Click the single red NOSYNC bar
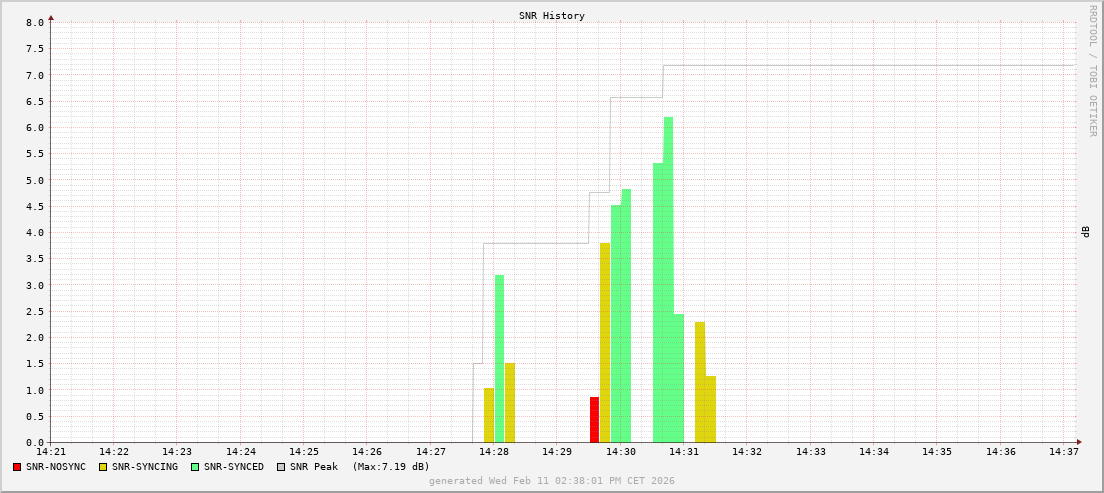Viewport: 1104px width, 493px height. click(594, 420)
